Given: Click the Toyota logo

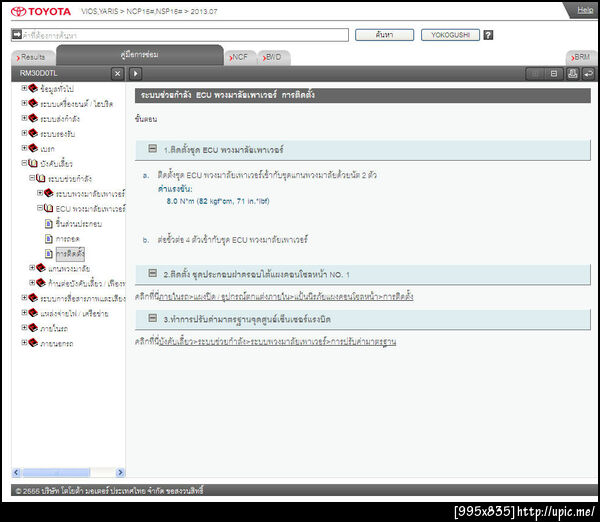Looking at the screenshot, I should point(41,11).
